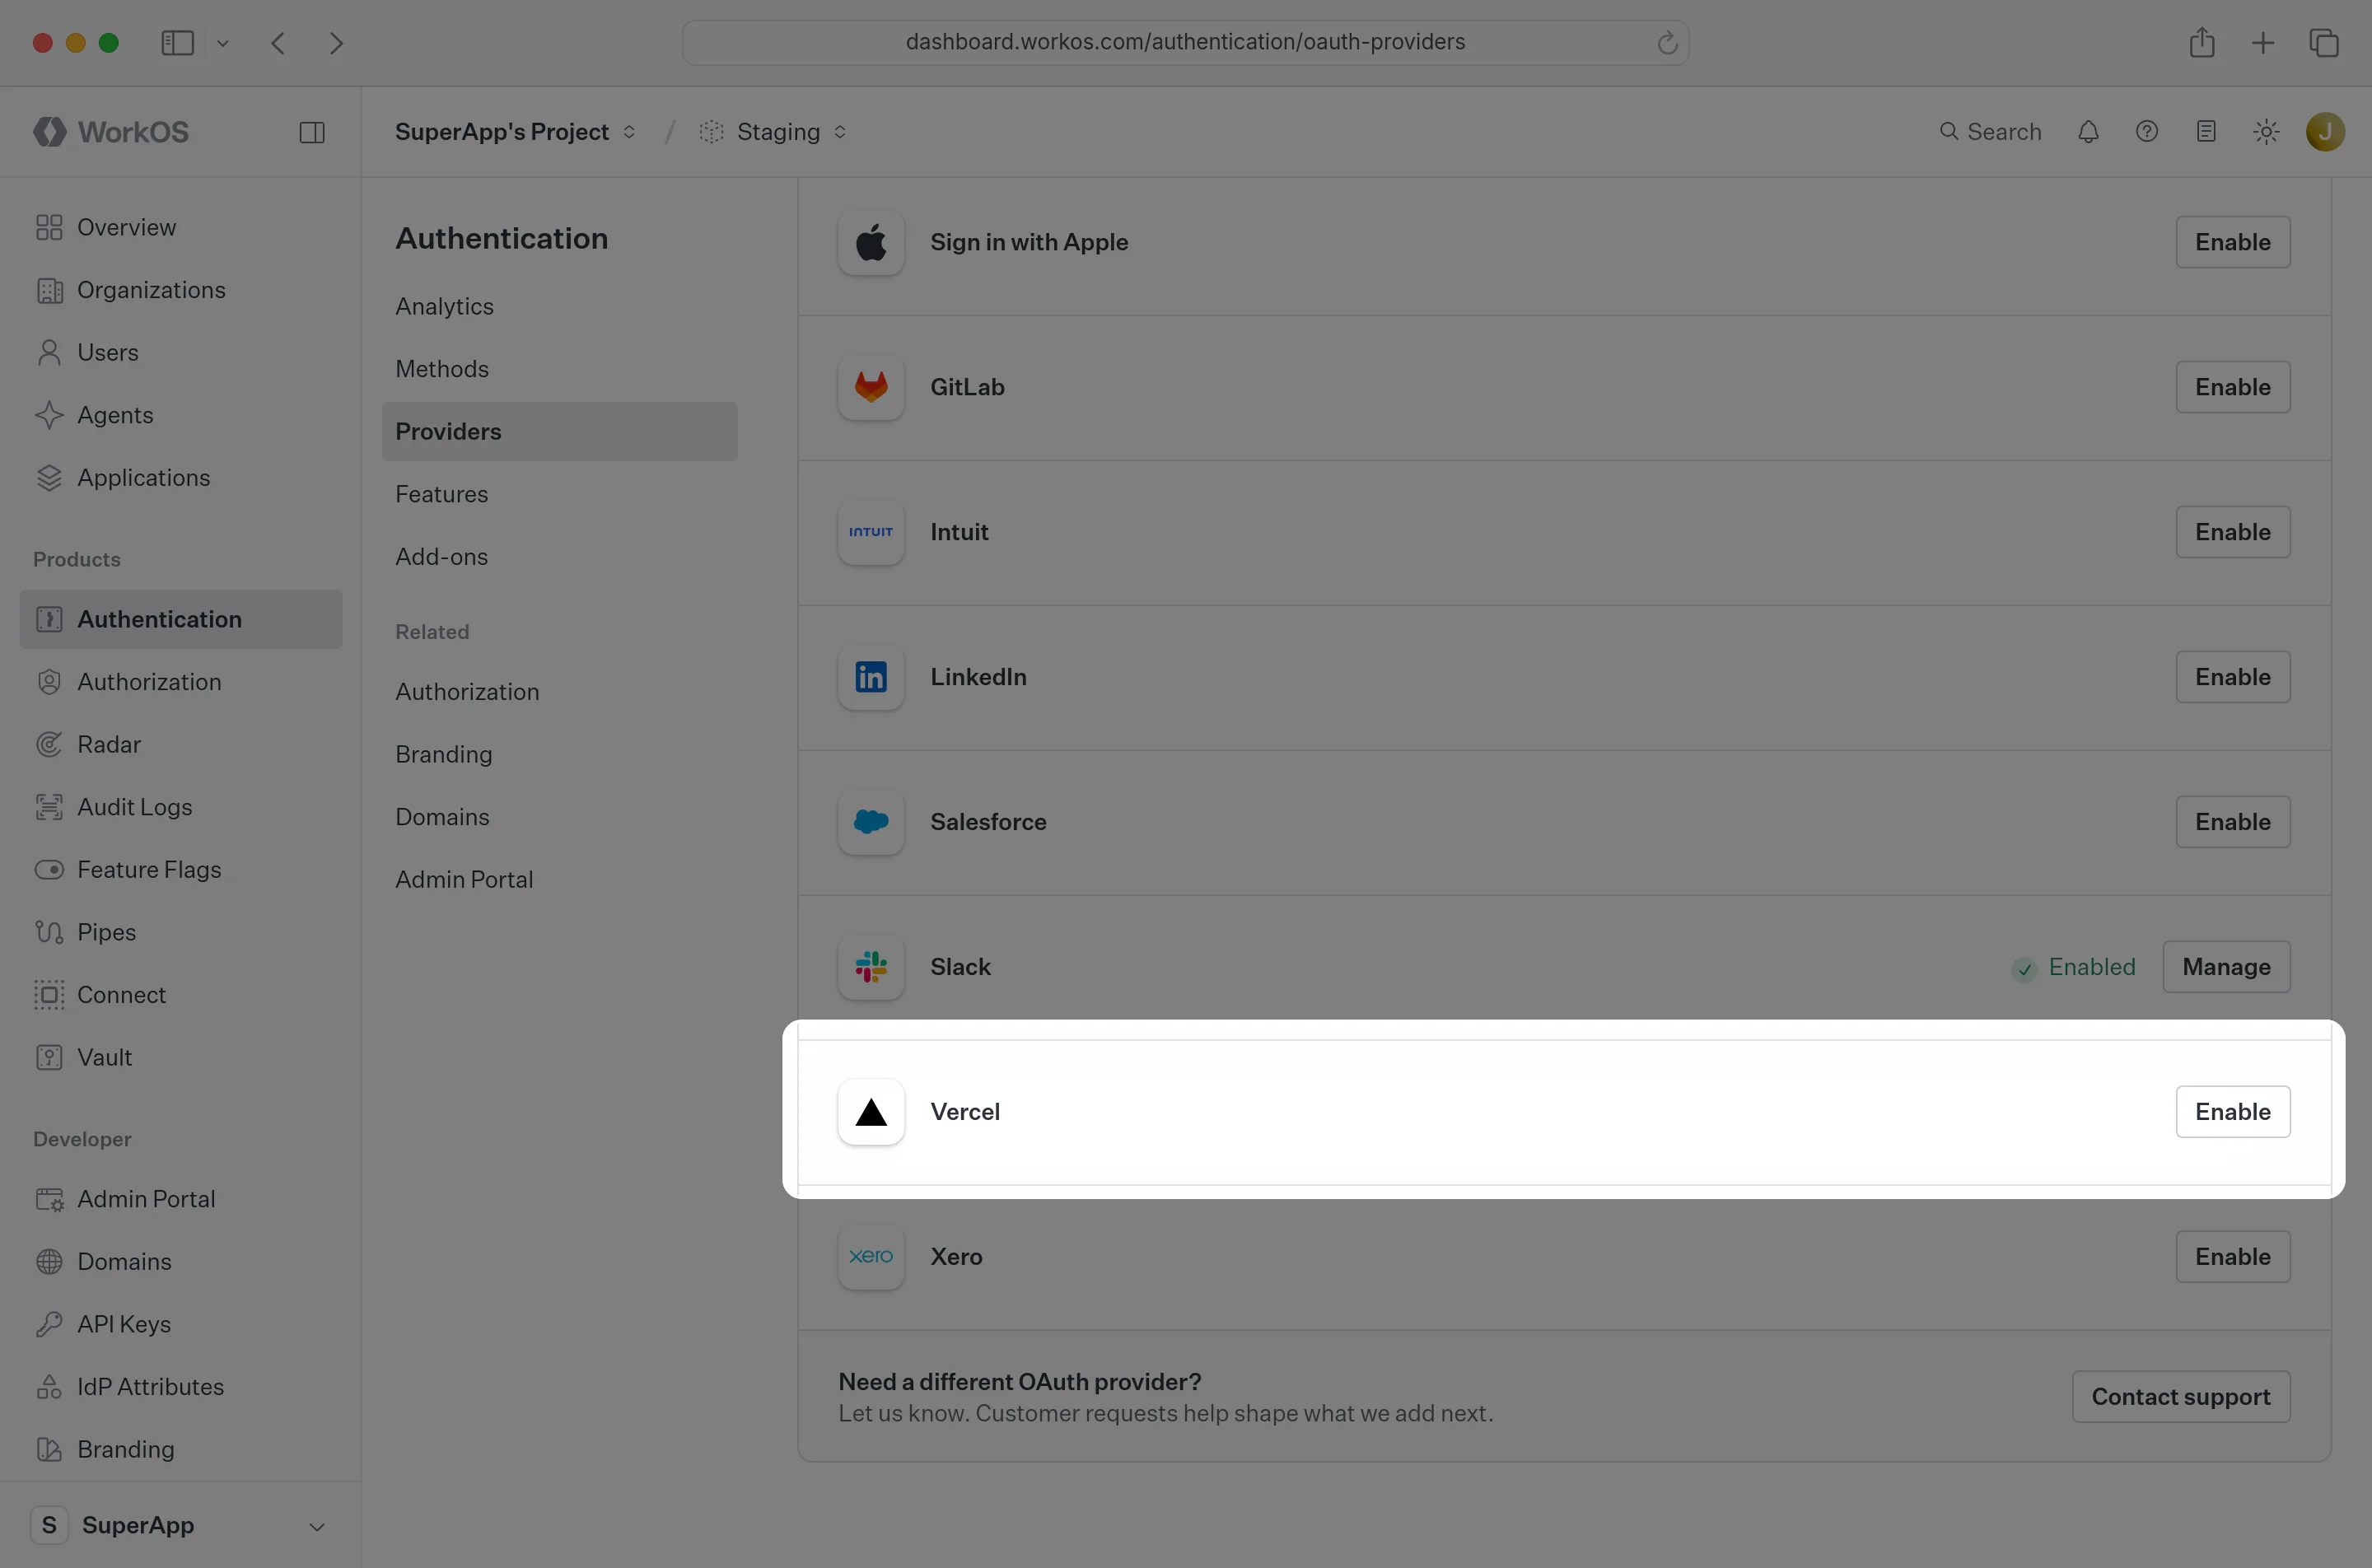
Task: Switch to the Analytics tab
Action: coord(560,306)
